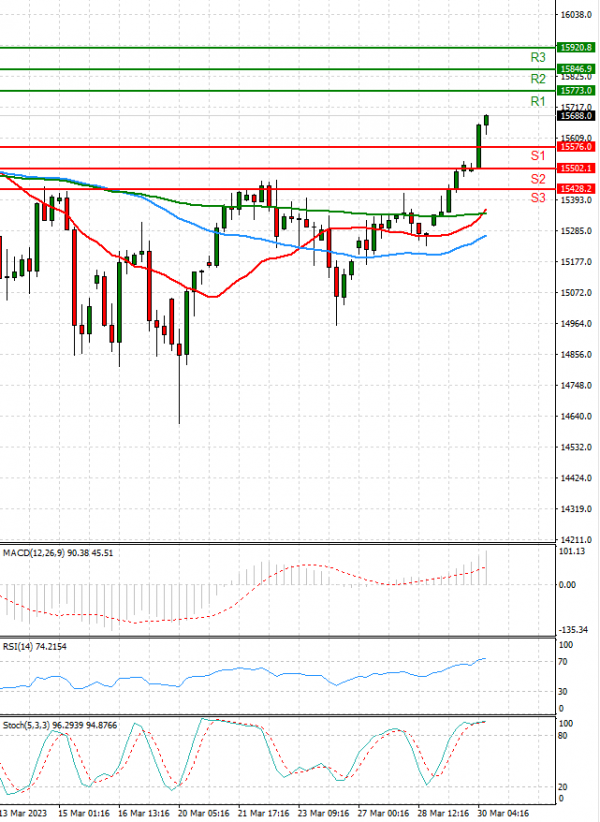The width and height of the screenshot is (600, 822).
Task: Select the S3 support text
Action: (x=538, y=198)
